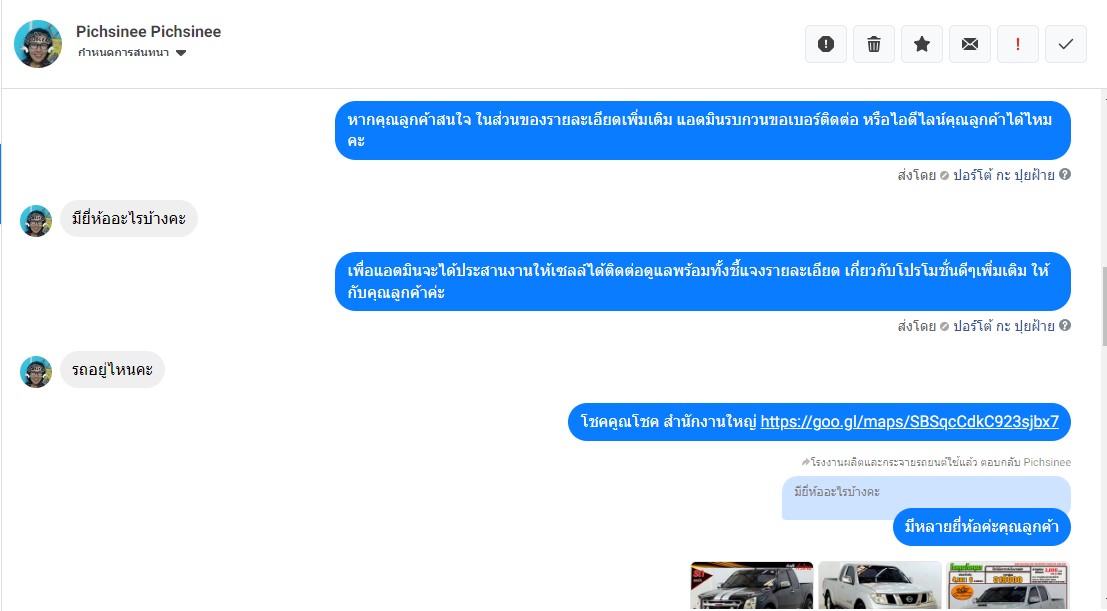Open help icon beside second sender label
The width and height of the screenshot is (1107, 611).
(x=1065, y=326)
